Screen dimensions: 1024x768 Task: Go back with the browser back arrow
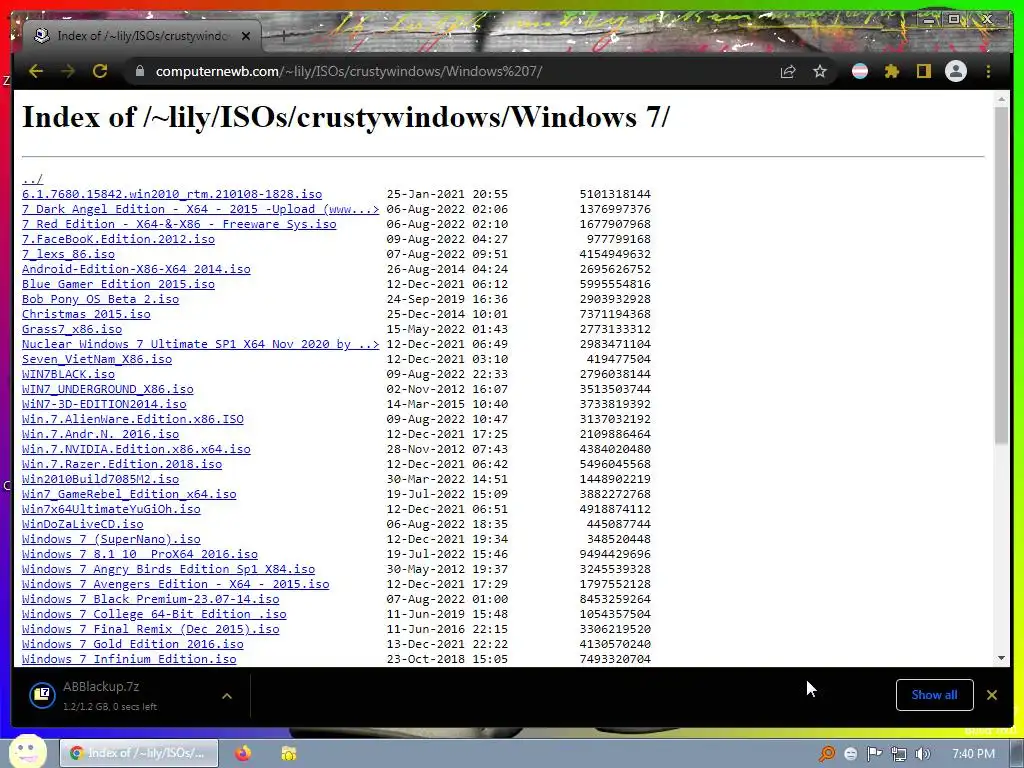pos(36,71)
